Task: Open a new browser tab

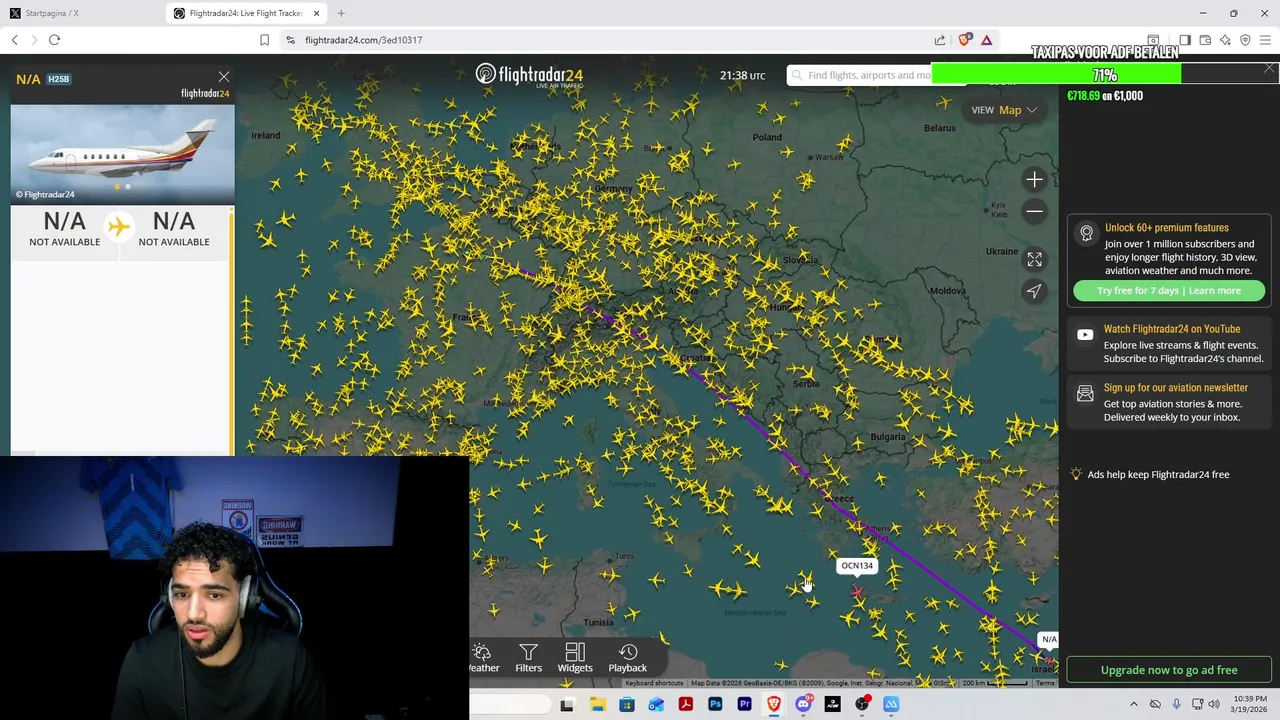Action: tap(341, 13)
